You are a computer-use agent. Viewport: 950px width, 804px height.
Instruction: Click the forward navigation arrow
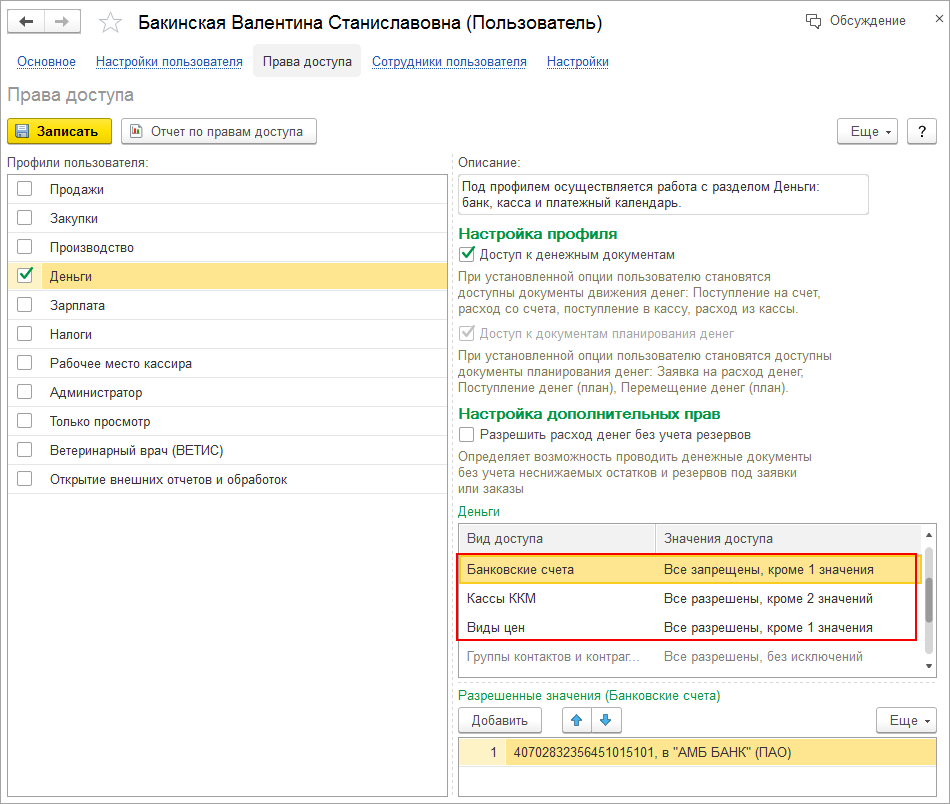[x=62, y=22]
